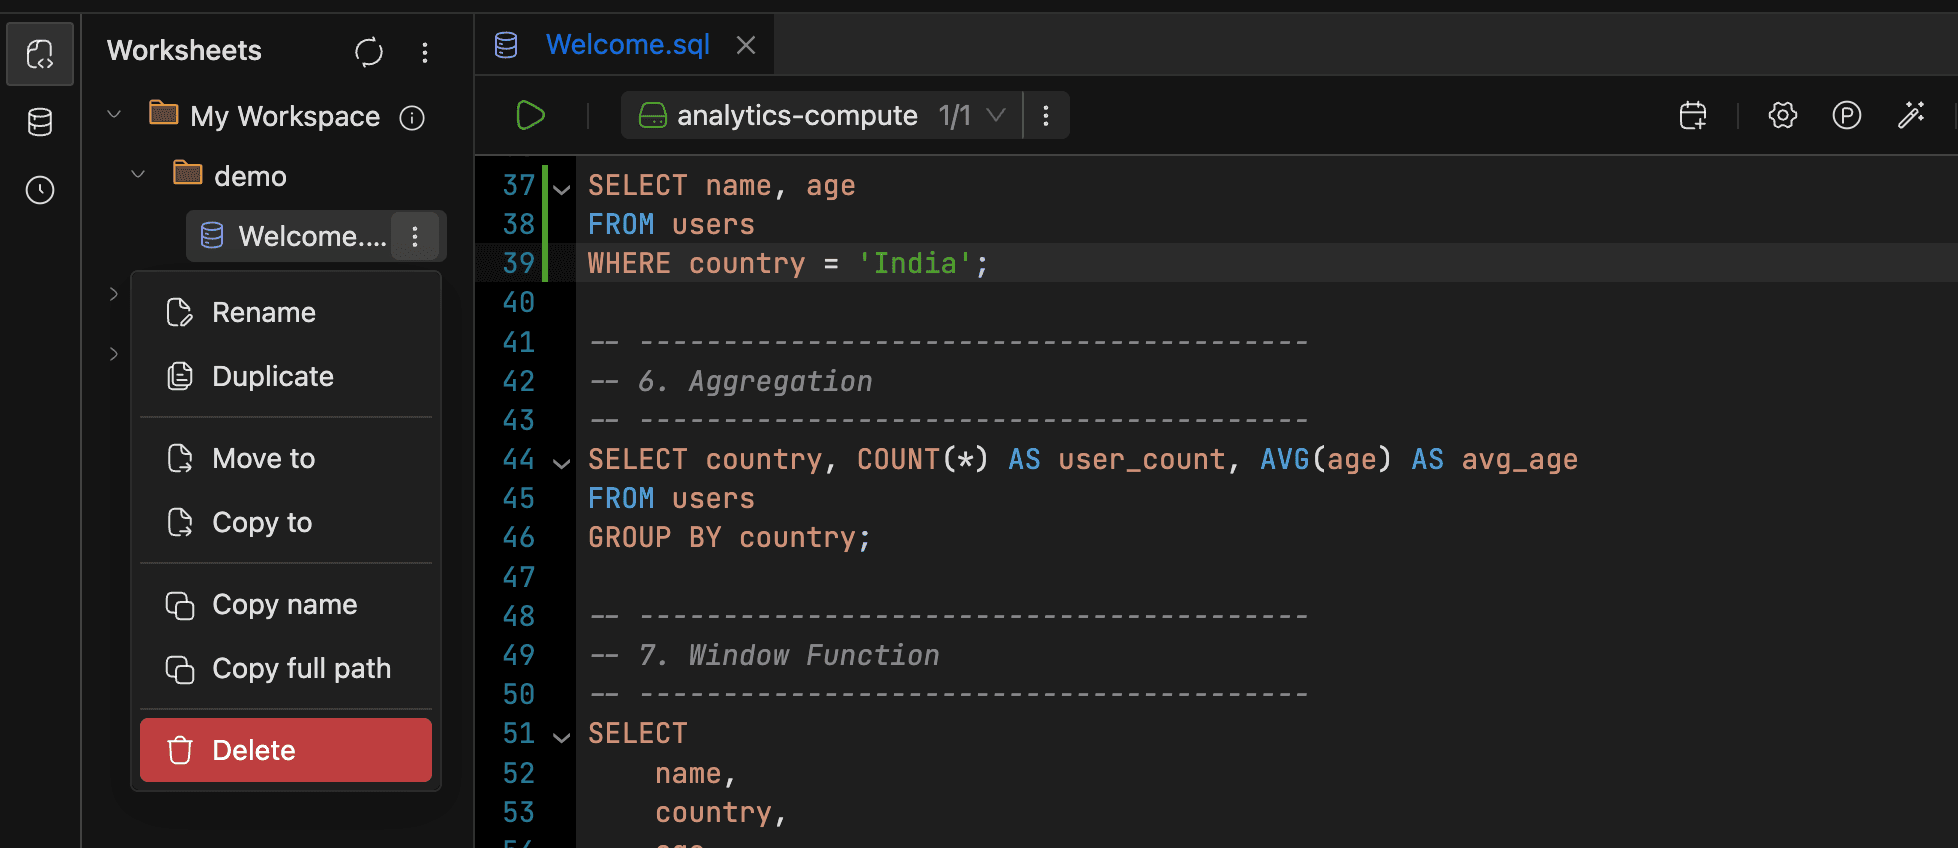Click the schedule calendar icon
Viewport: 1958px width, 848px height.
1693,116
